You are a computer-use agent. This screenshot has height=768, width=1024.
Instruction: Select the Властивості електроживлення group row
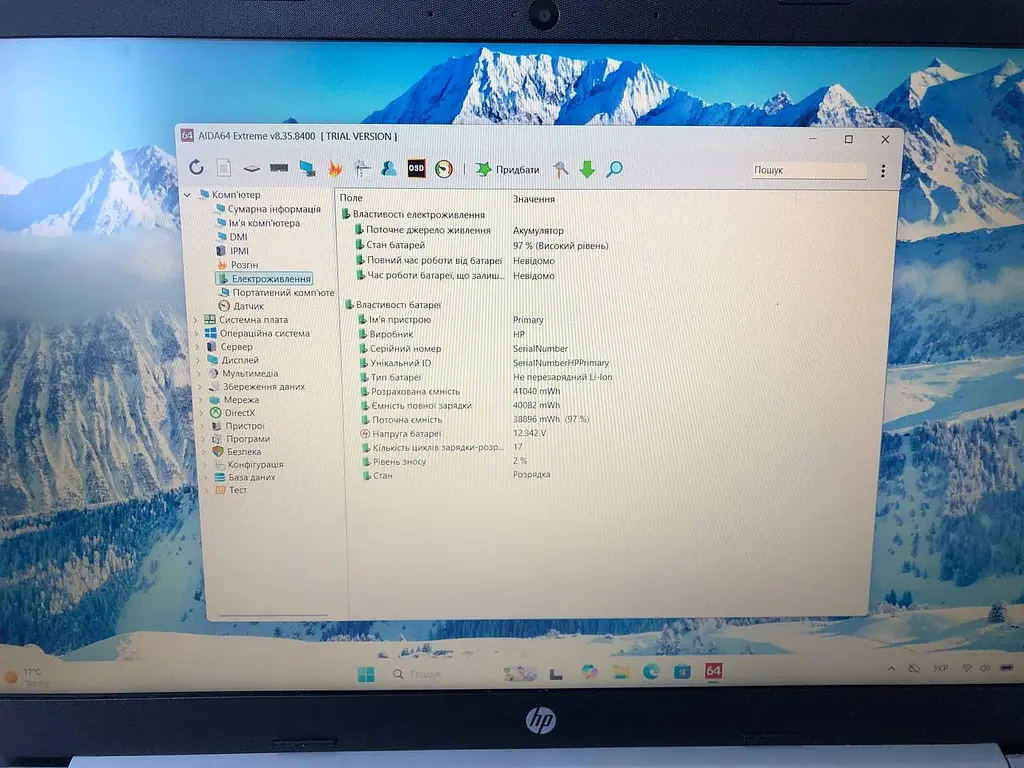click(x=414, y=214)
